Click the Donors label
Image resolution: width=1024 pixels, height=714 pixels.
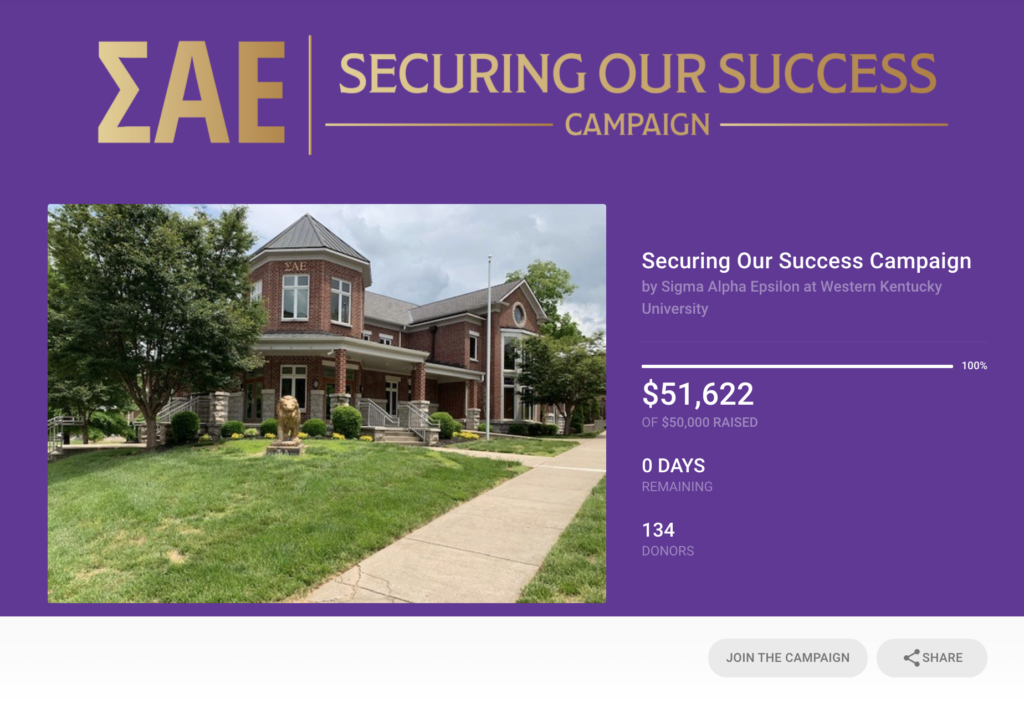point(667,551)
